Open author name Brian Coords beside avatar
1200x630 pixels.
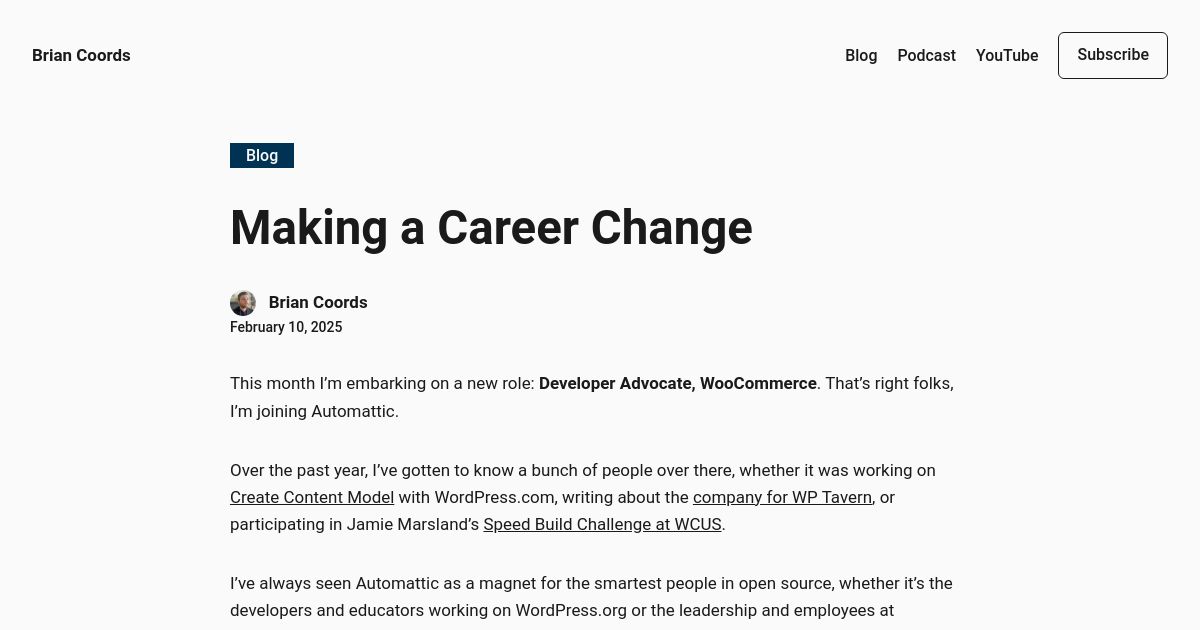pyautogui.click(x=318, y=302)
